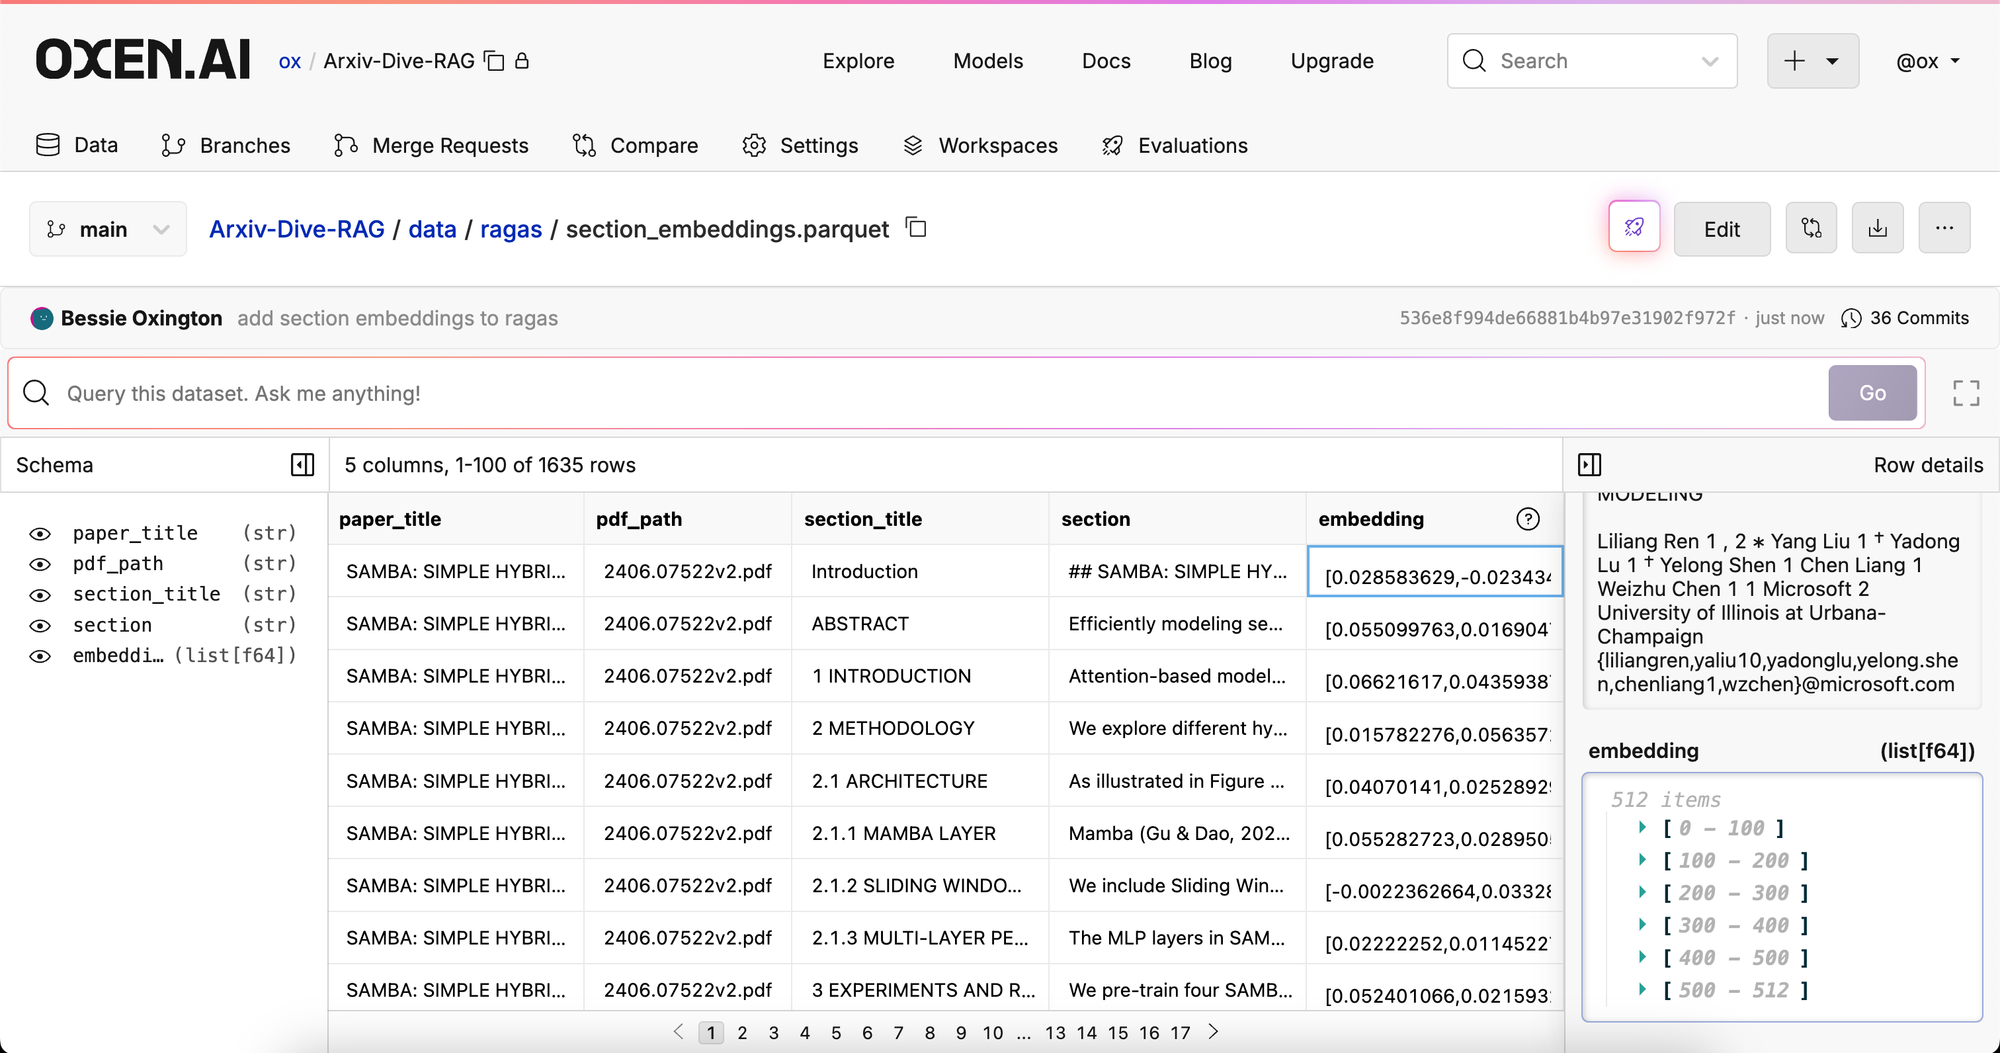Collapse the Schema panel
The image size is (2000, 1053).
coord(302,465)
